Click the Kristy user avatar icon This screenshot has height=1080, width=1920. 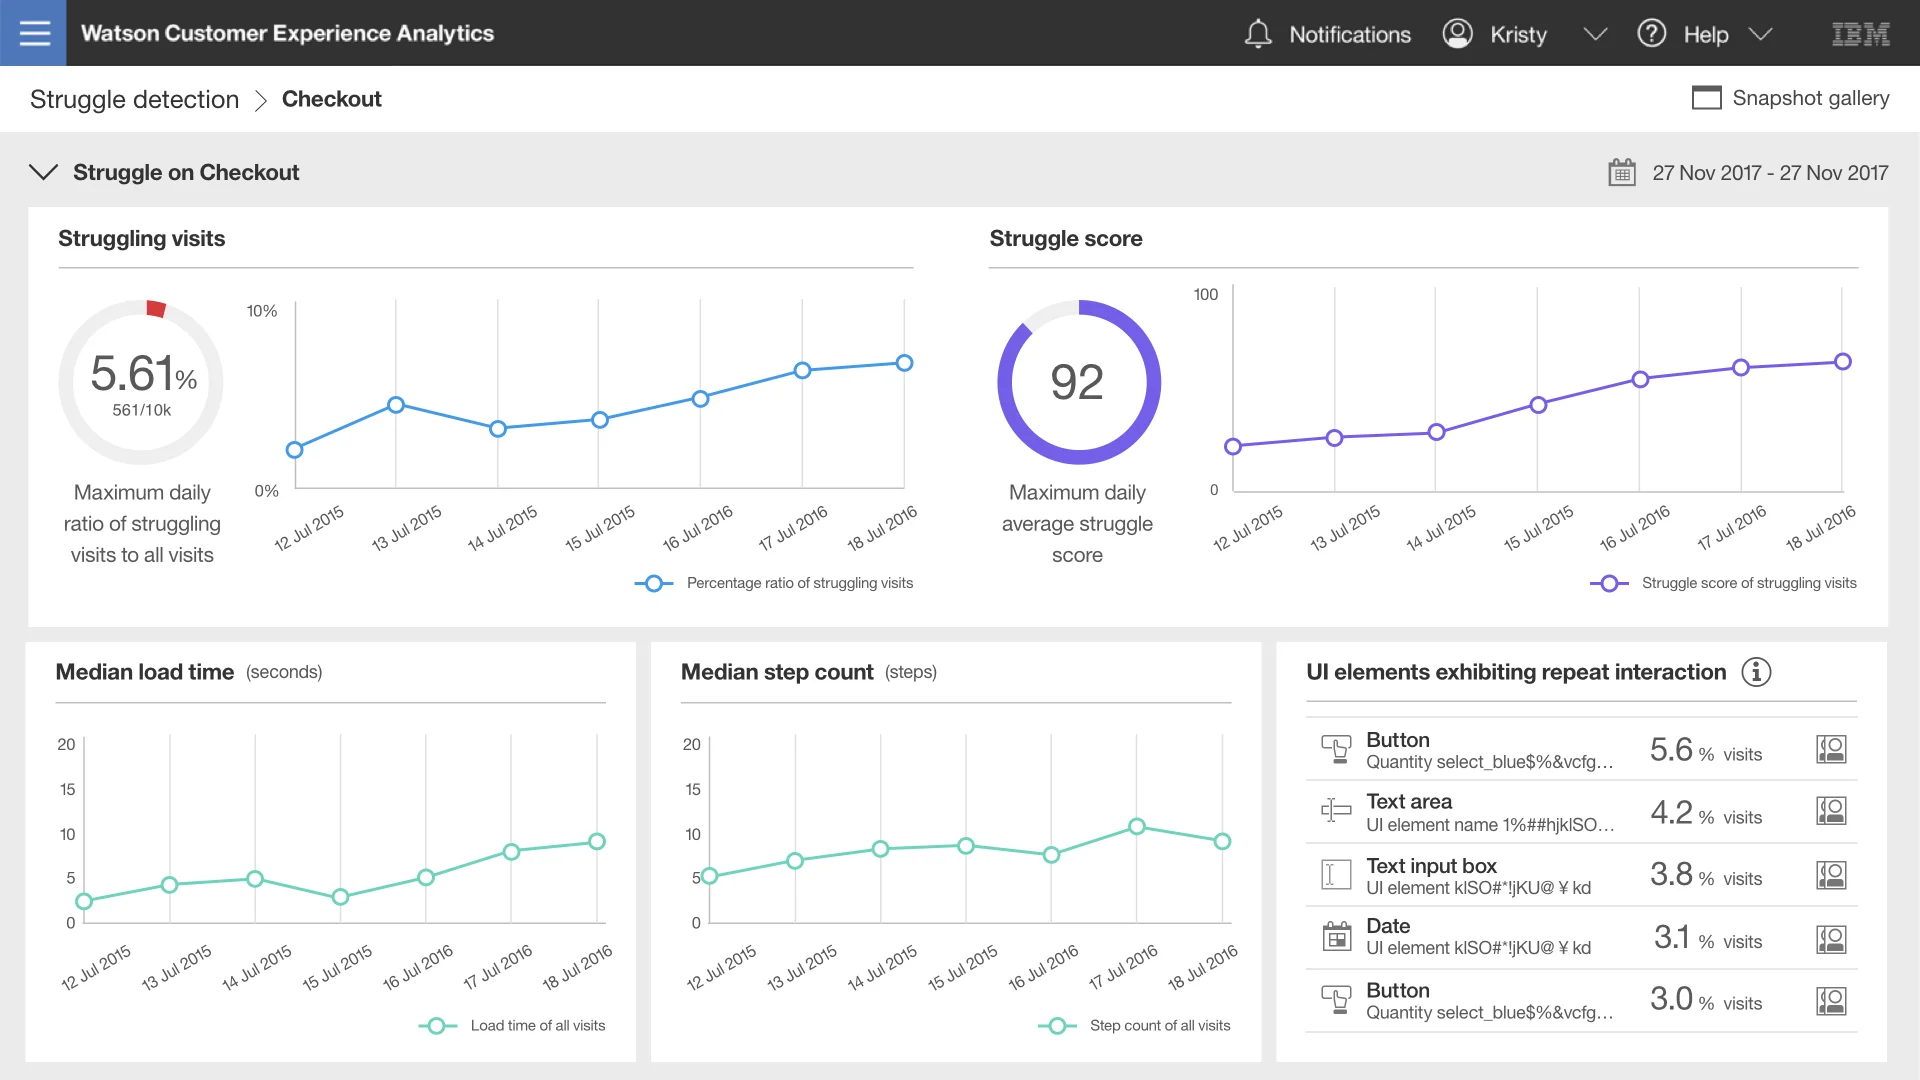(x=1457, y=34)
